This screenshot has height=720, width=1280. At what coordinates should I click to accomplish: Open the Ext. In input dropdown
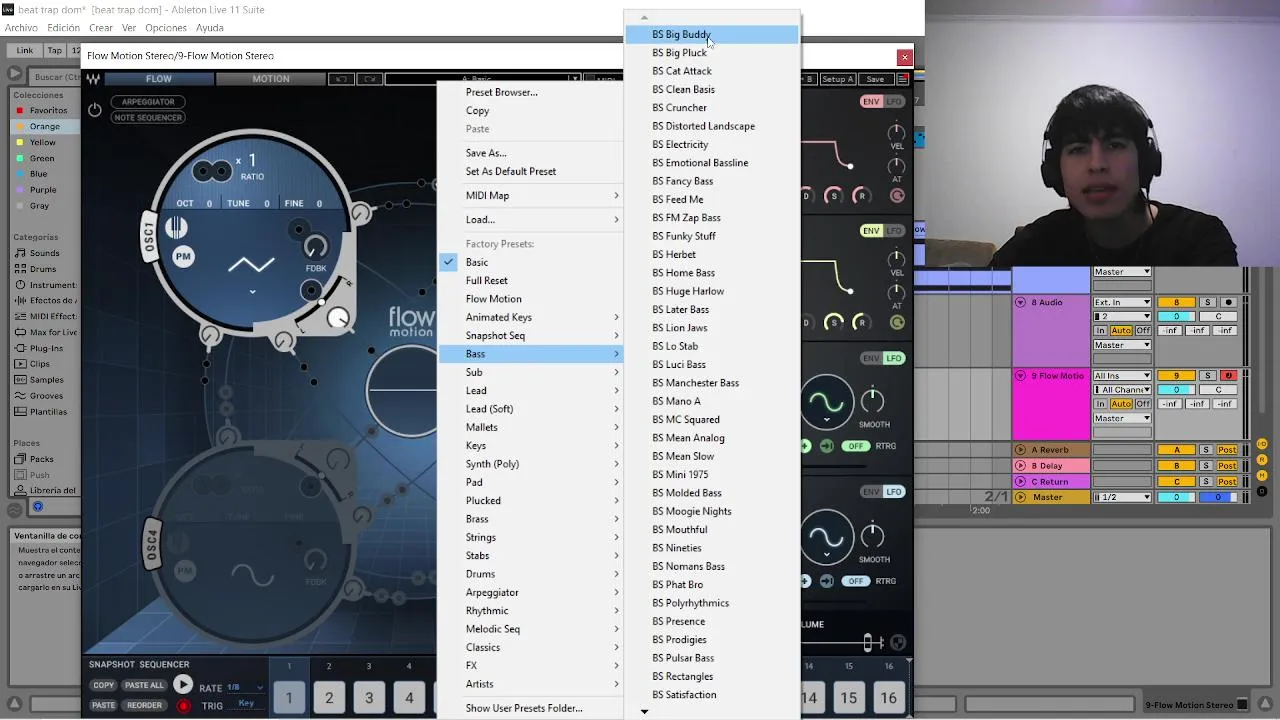click(x=1122, y=302)
